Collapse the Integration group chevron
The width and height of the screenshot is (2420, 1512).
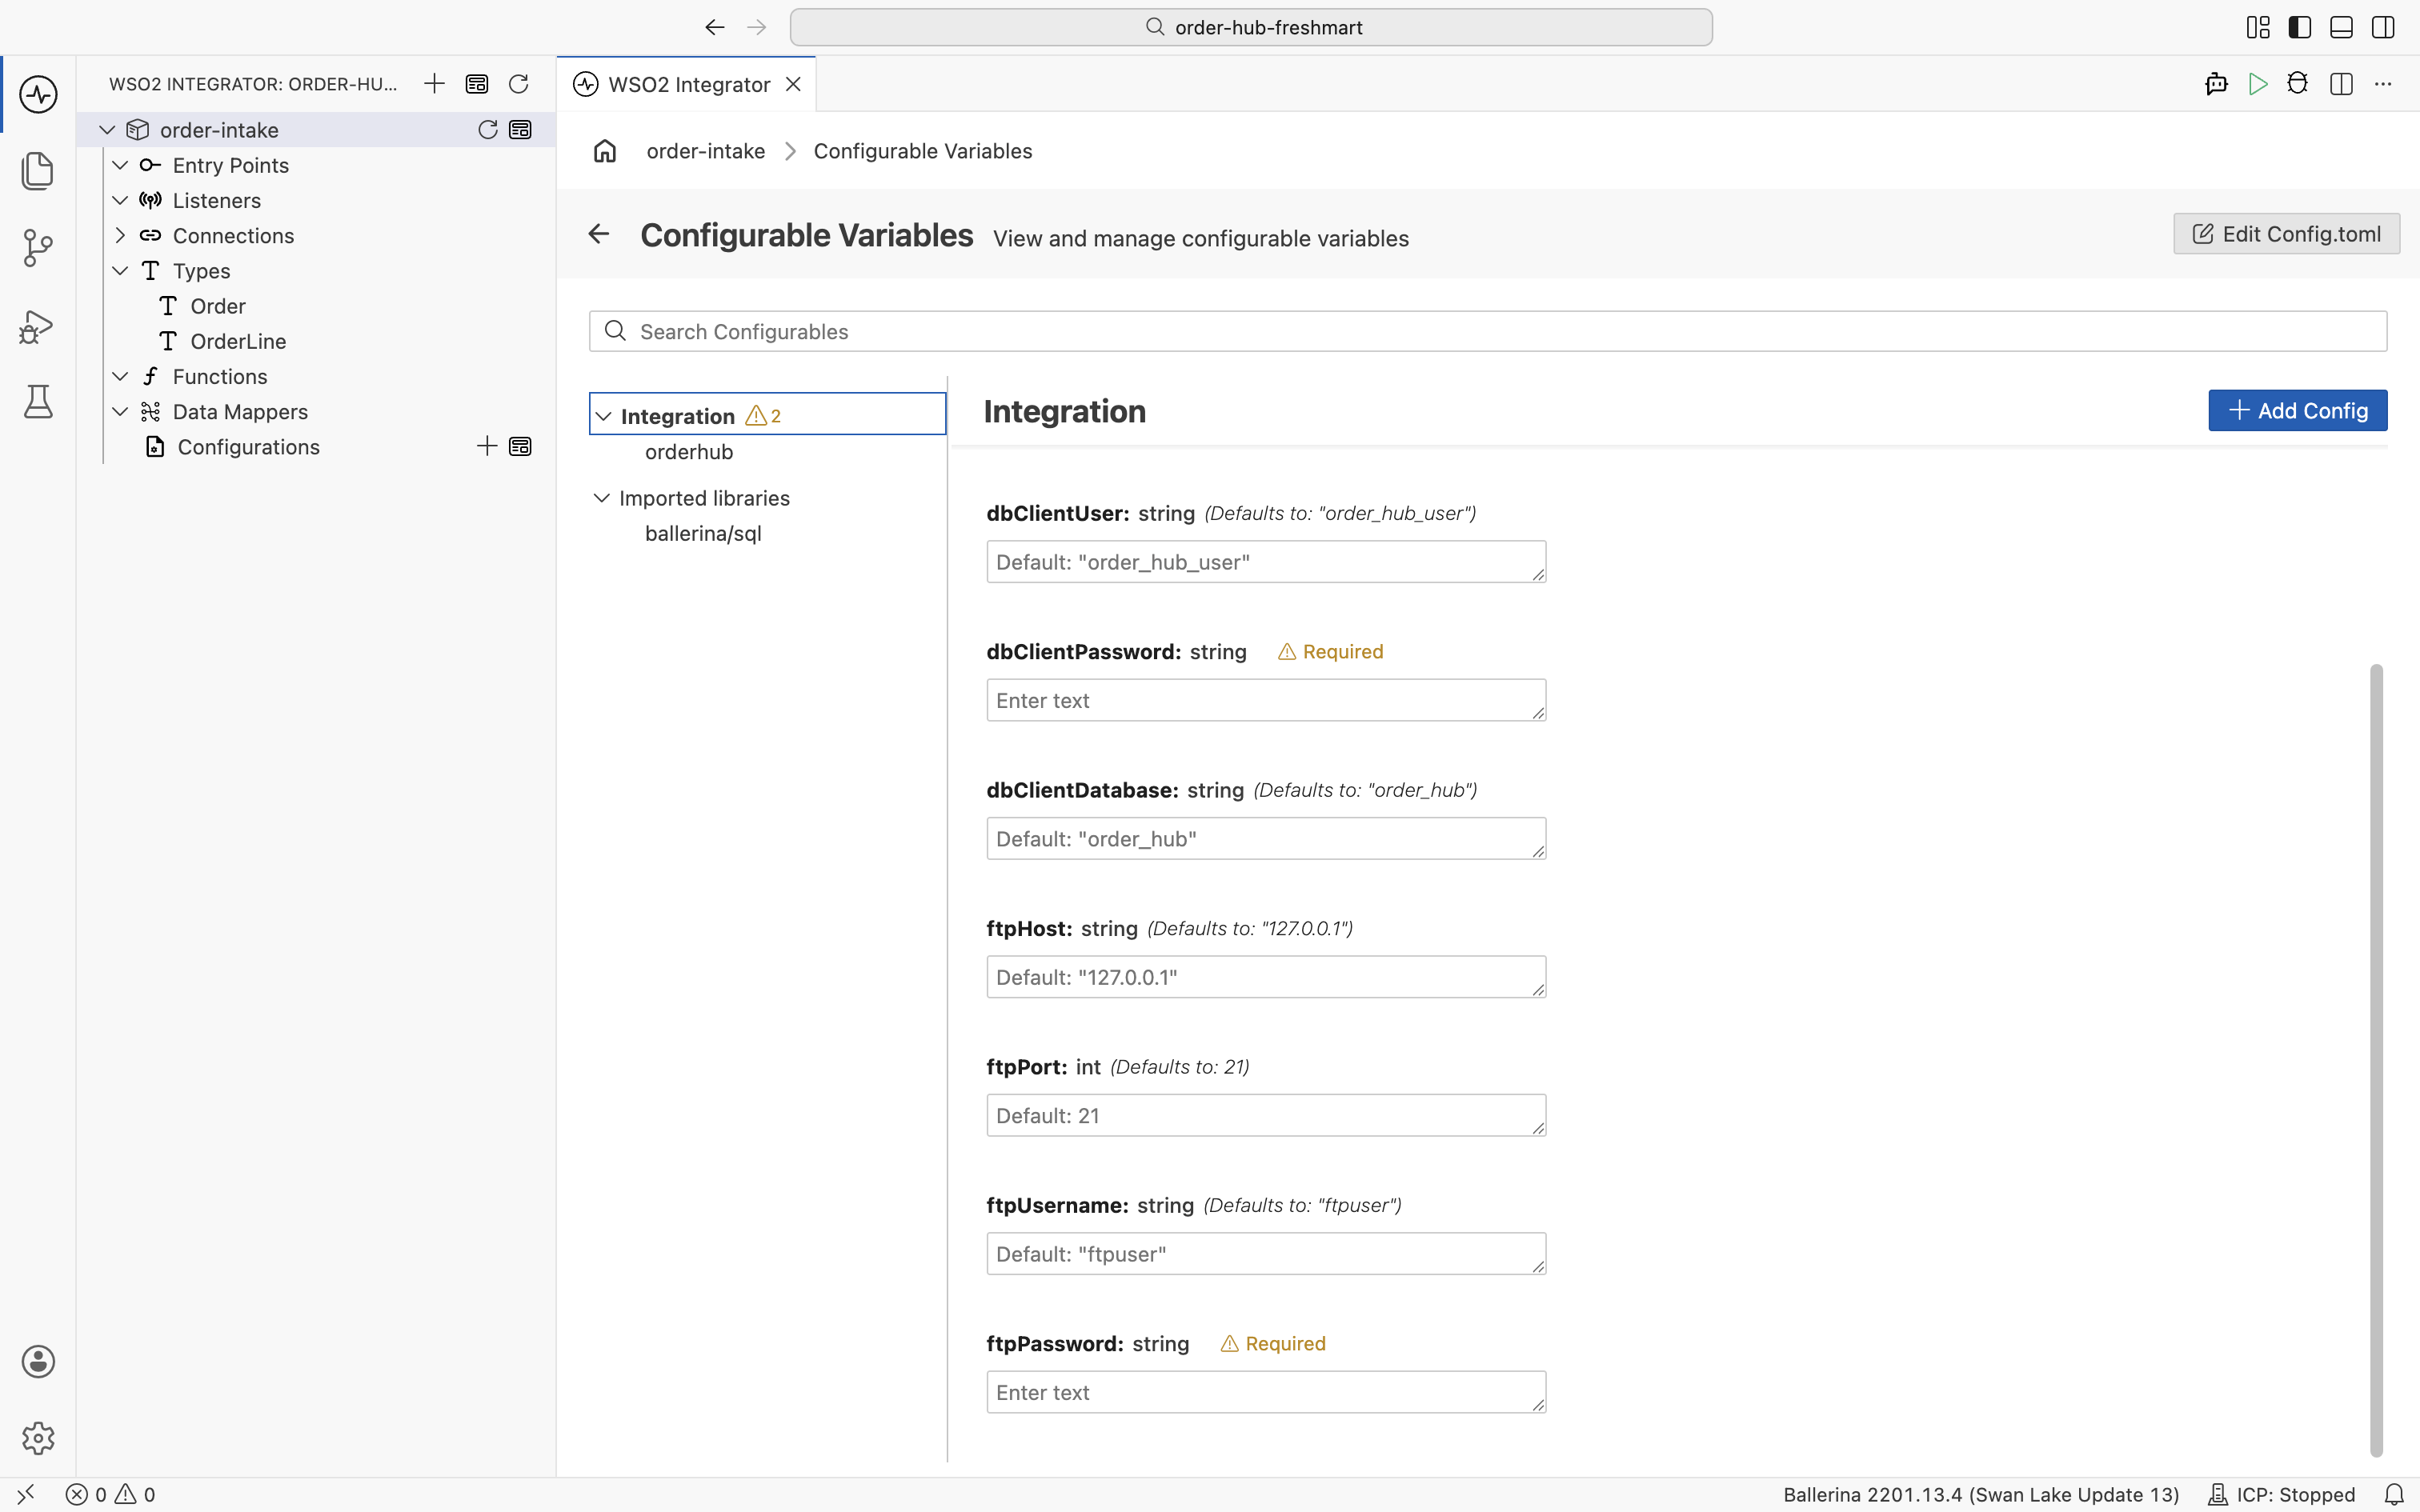click(x=603, y=416)
